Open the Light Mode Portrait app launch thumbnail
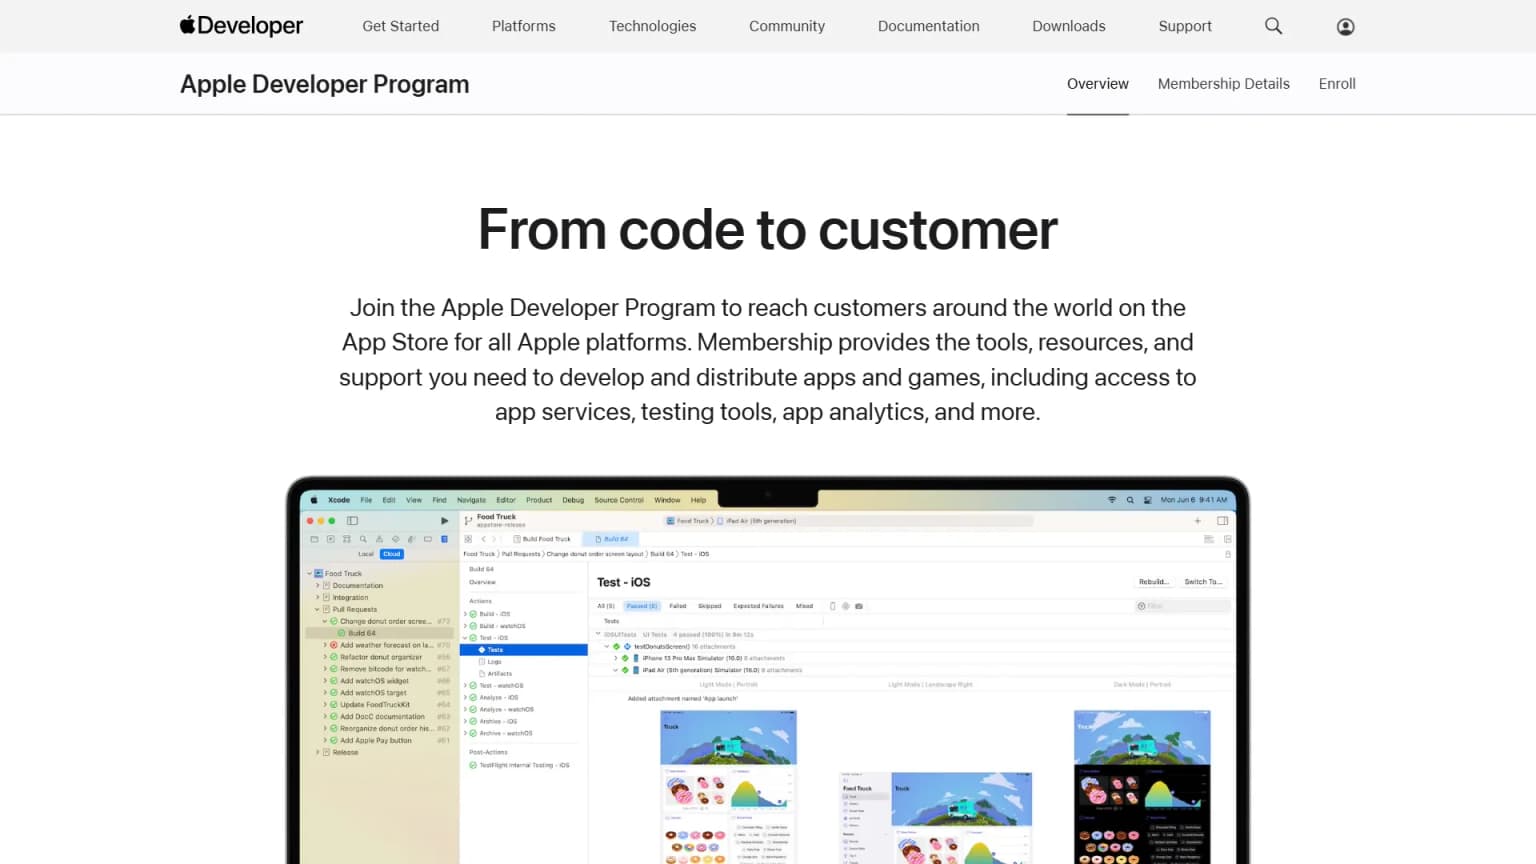Screen dimensions: 1536x864 click(729, 787)
